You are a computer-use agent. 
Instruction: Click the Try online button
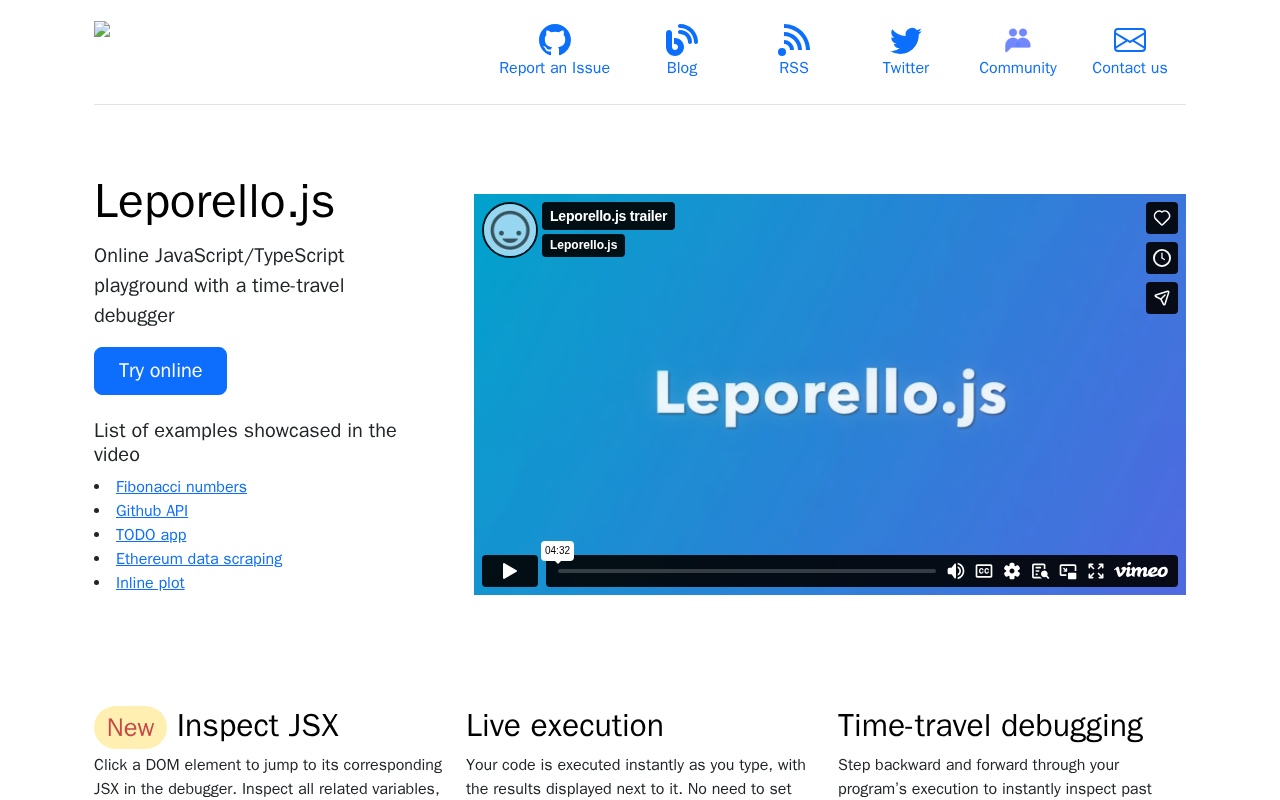tap(160, 371)
